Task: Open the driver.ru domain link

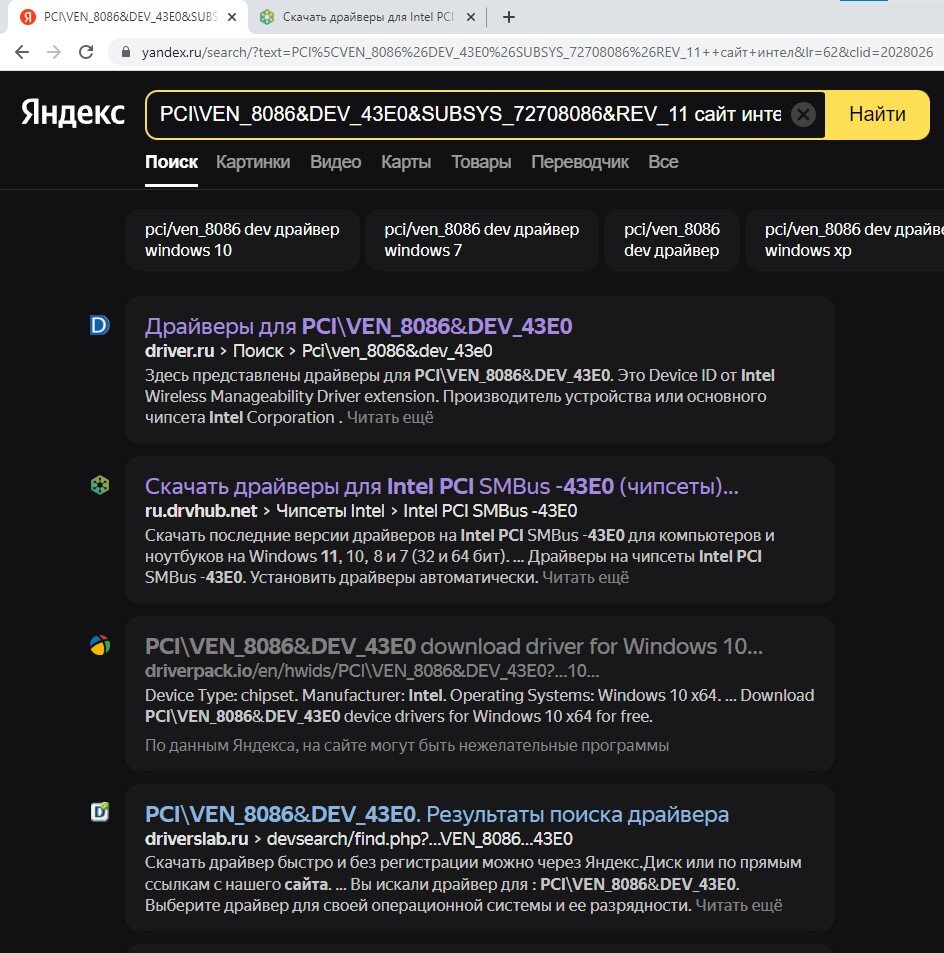Action: [x=179, y=351]
